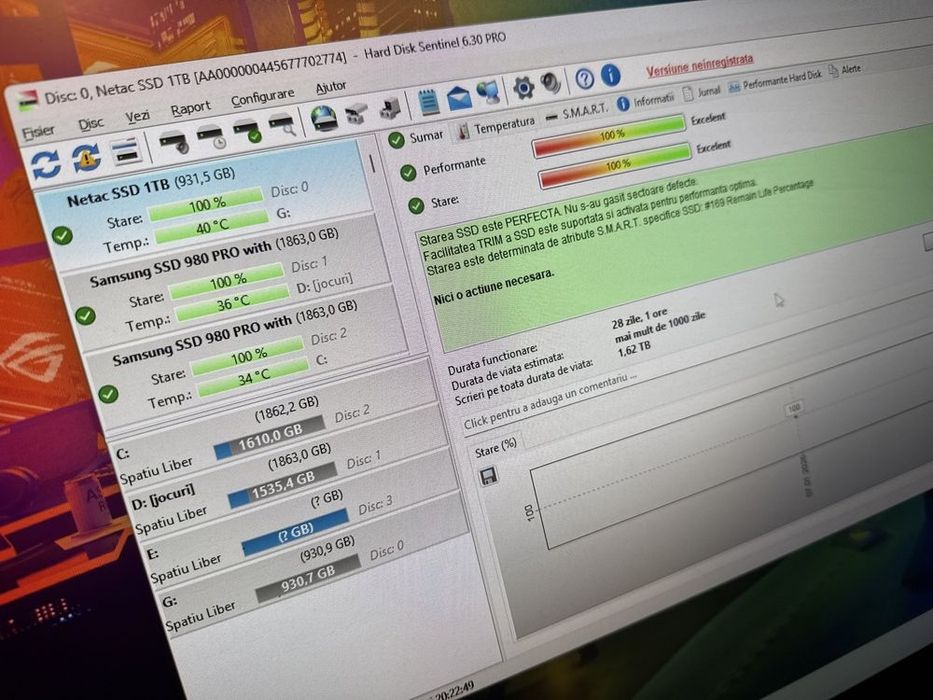Open the Fisier menu
The width and height of the screenshot is (933, 700).
point(37,132)
